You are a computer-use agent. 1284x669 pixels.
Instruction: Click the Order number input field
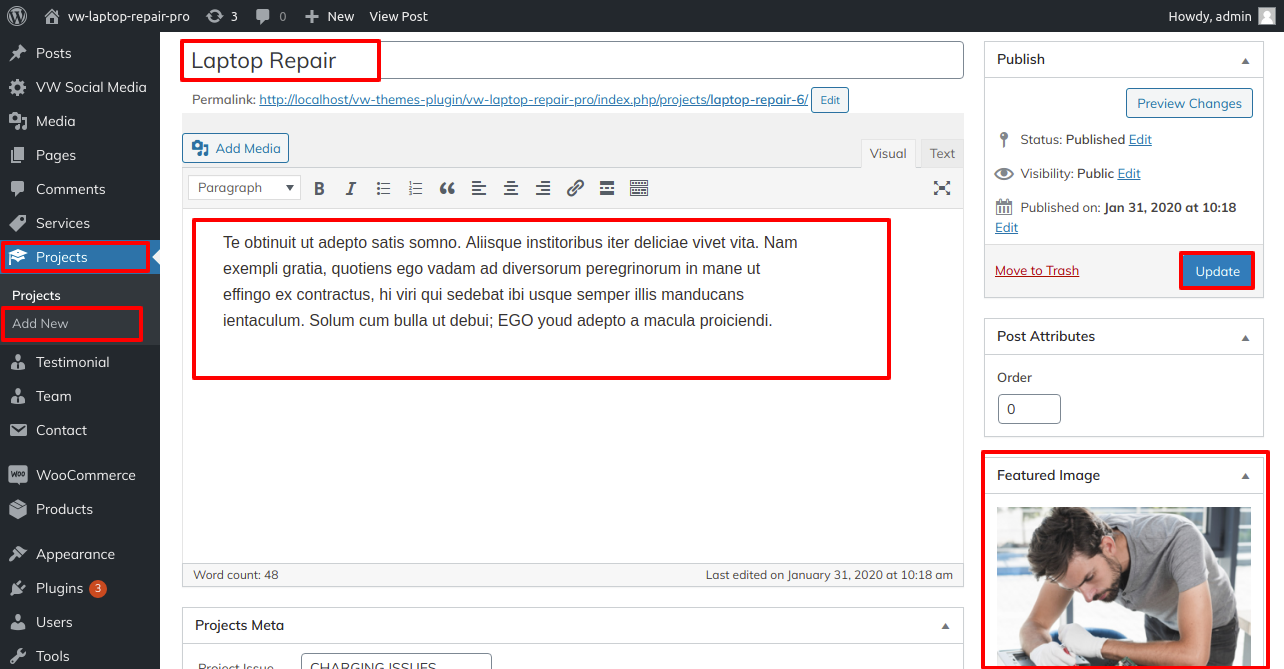pos(1029,409)
